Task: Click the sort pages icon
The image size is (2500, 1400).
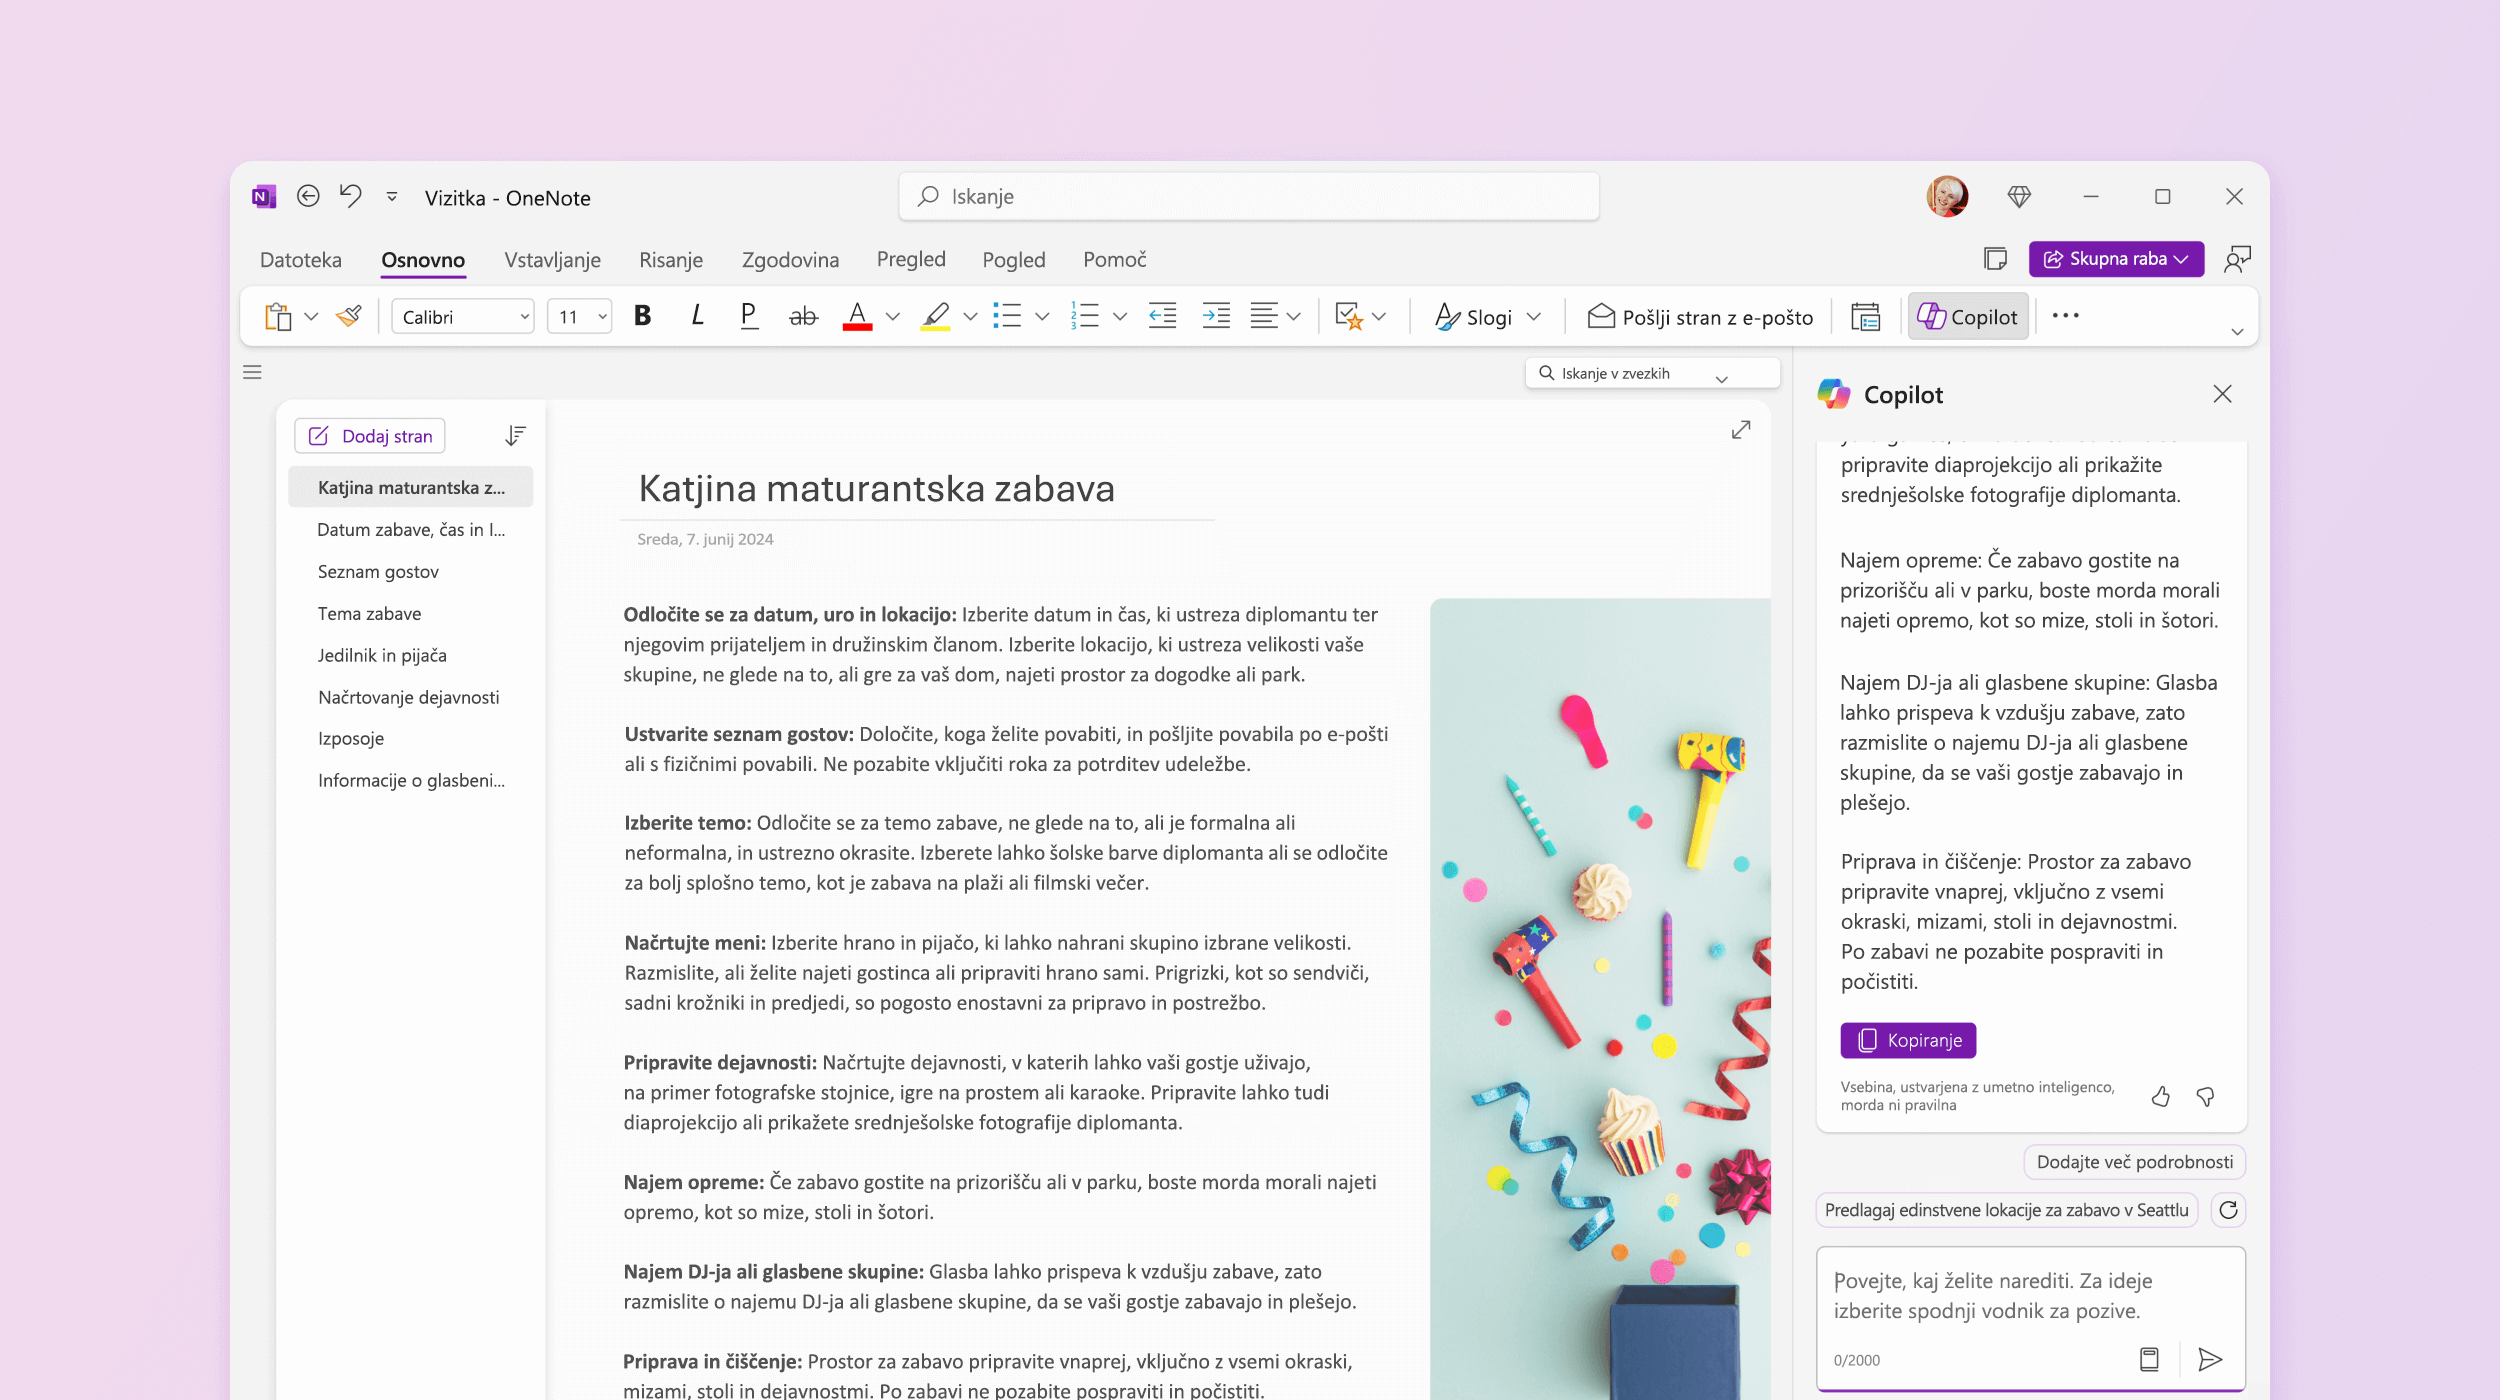Action: click(x=515, y=436)
